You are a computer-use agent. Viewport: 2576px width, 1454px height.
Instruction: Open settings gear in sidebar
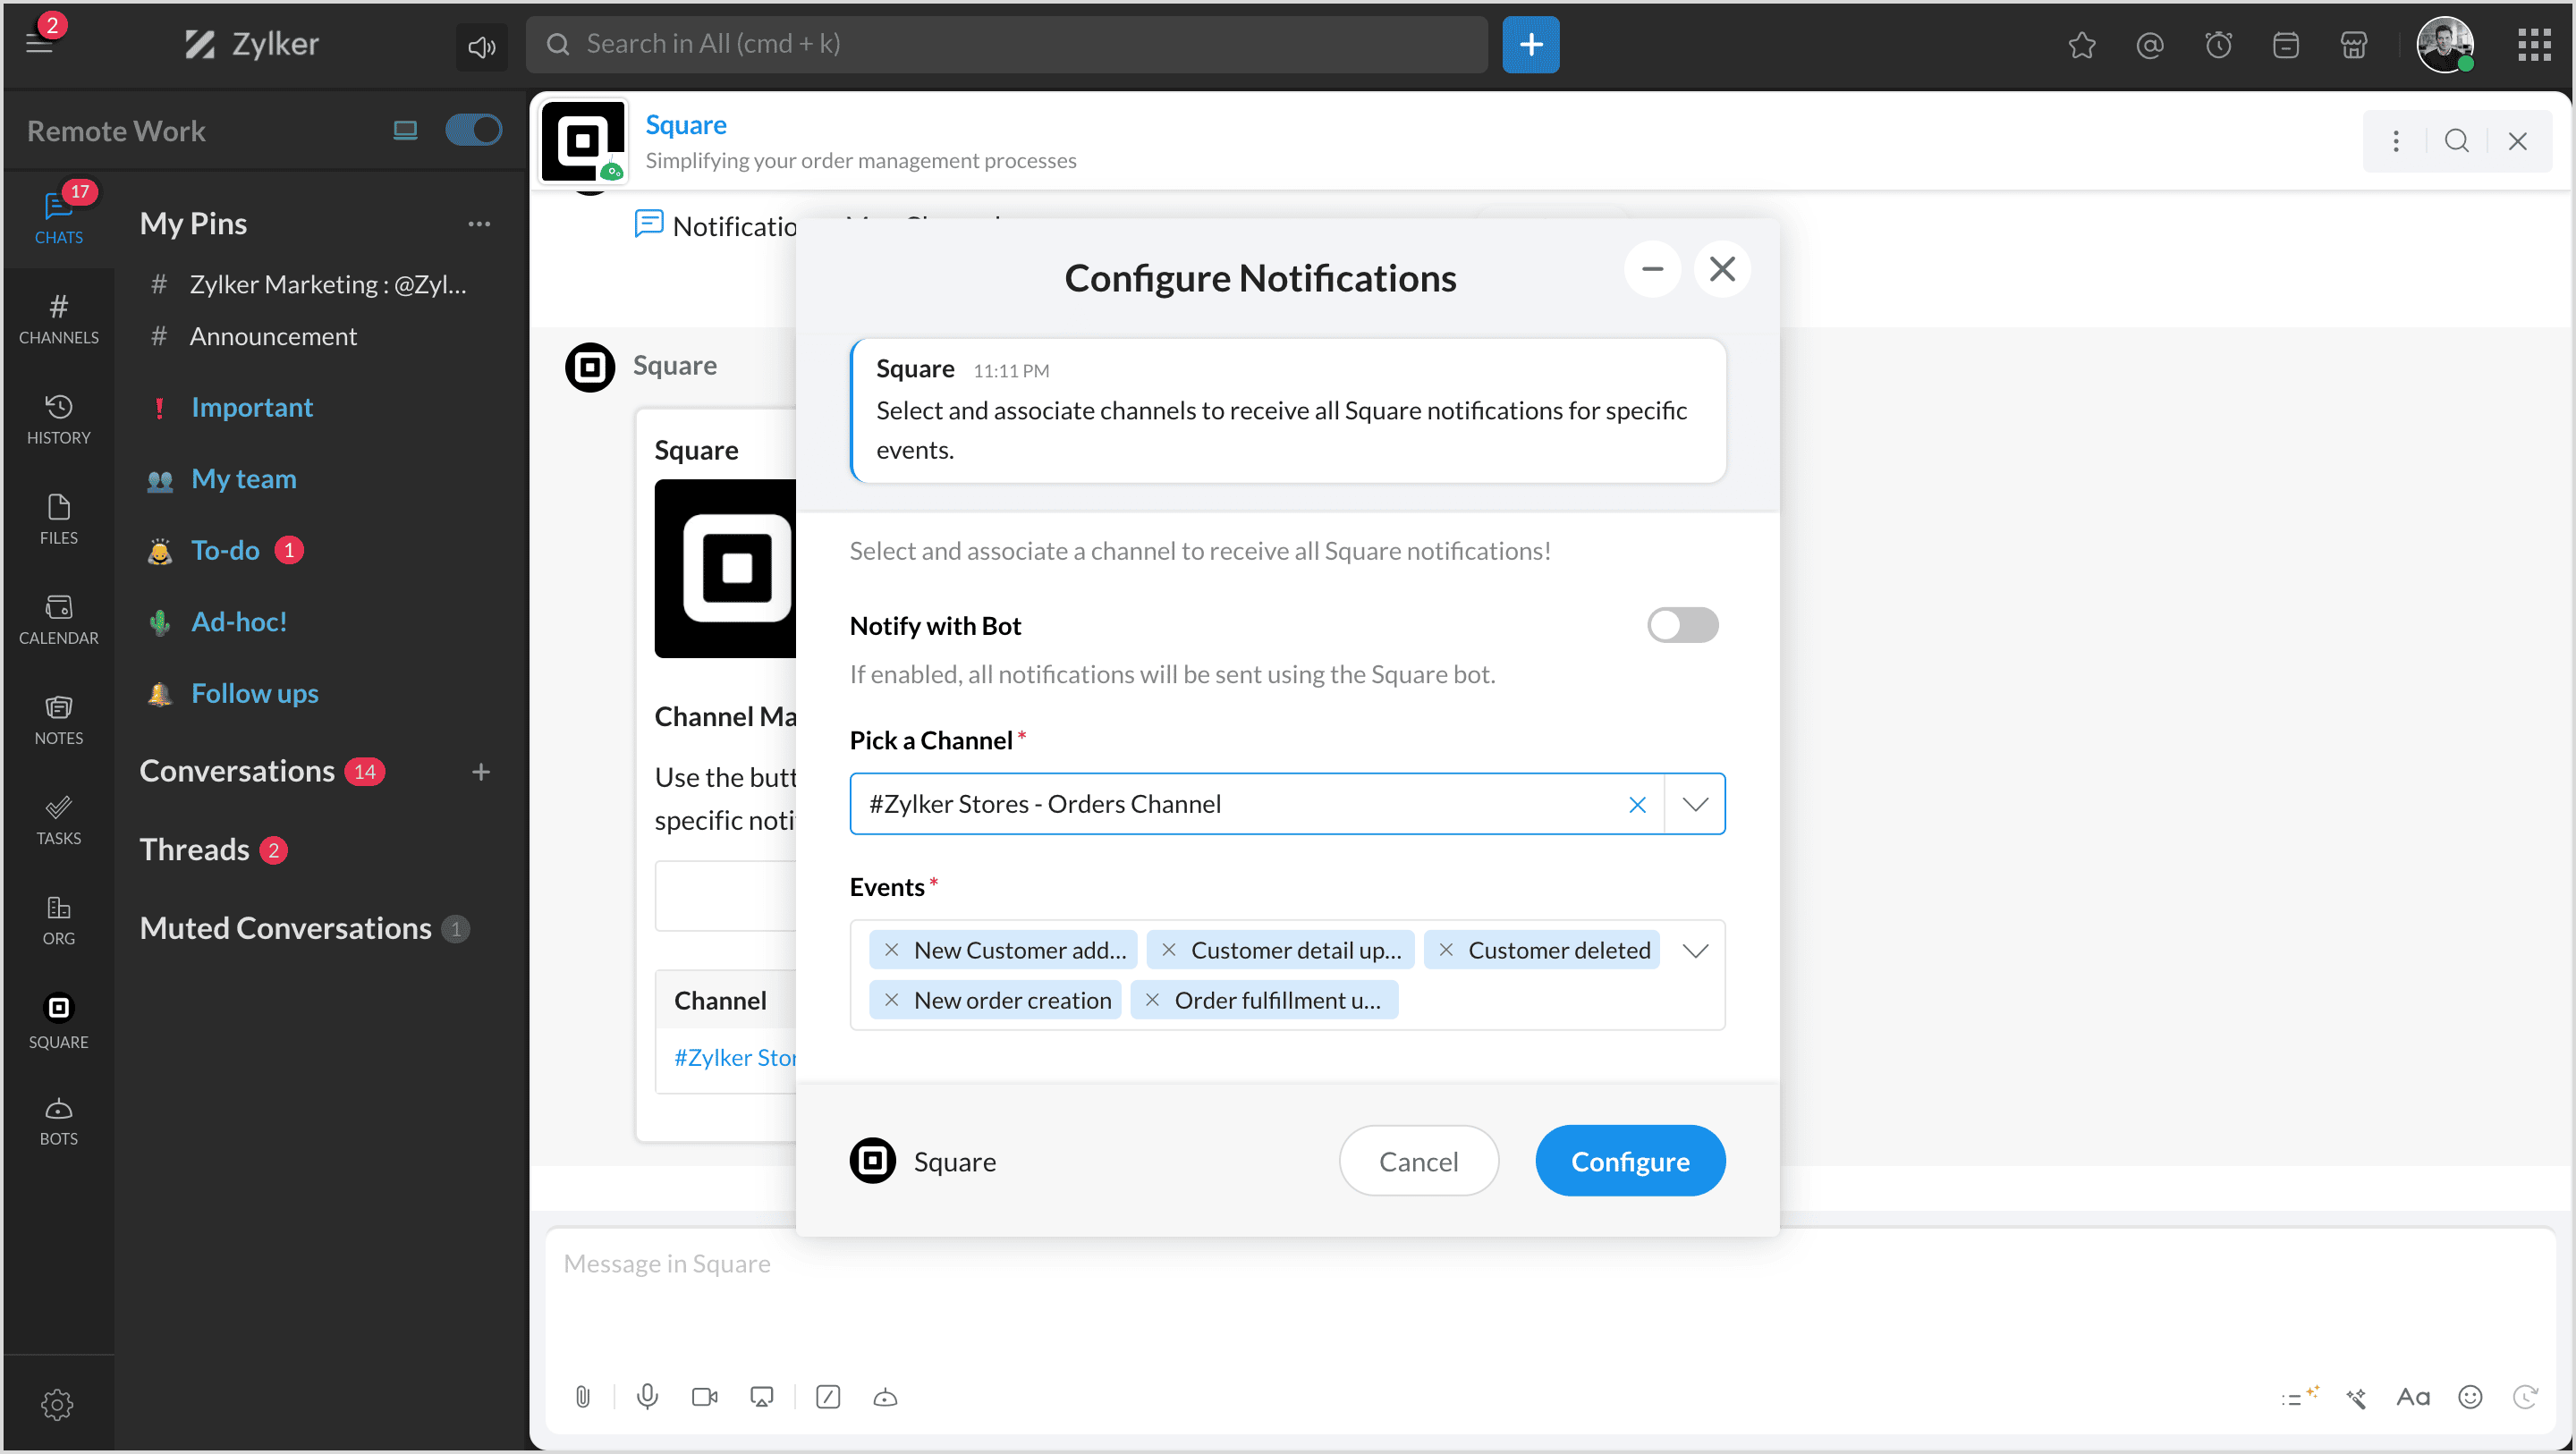(57, 1404)
